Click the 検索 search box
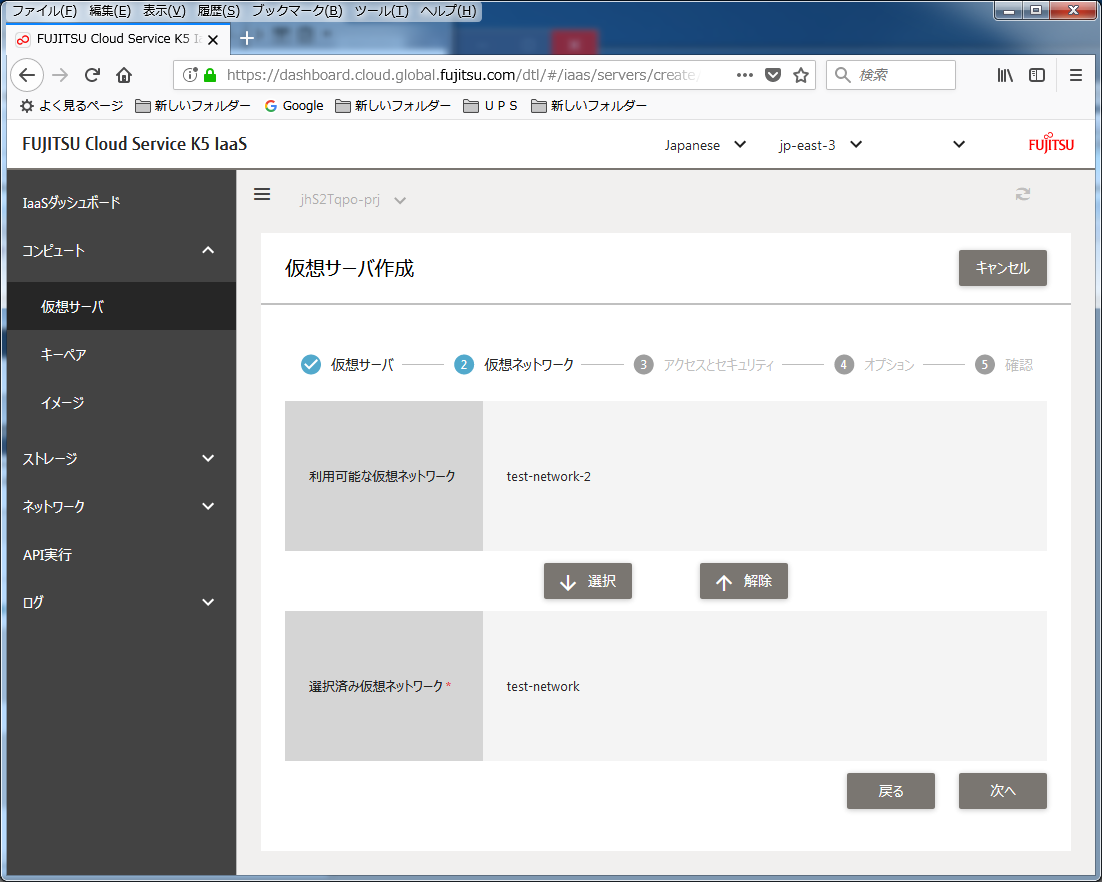1102x882 pixels. point(890,74)
